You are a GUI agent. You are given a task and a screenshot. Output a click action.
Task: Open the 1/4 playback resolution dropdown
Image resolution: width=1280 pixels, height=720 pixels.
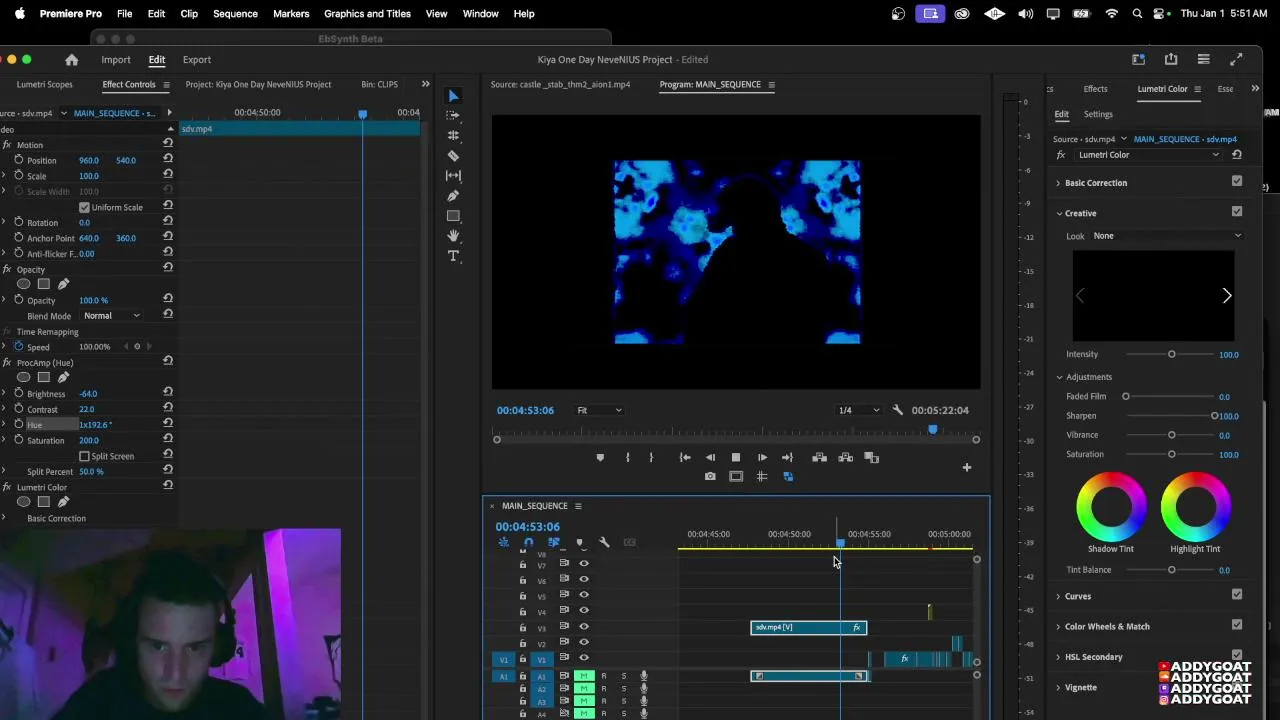click(859, 410)
